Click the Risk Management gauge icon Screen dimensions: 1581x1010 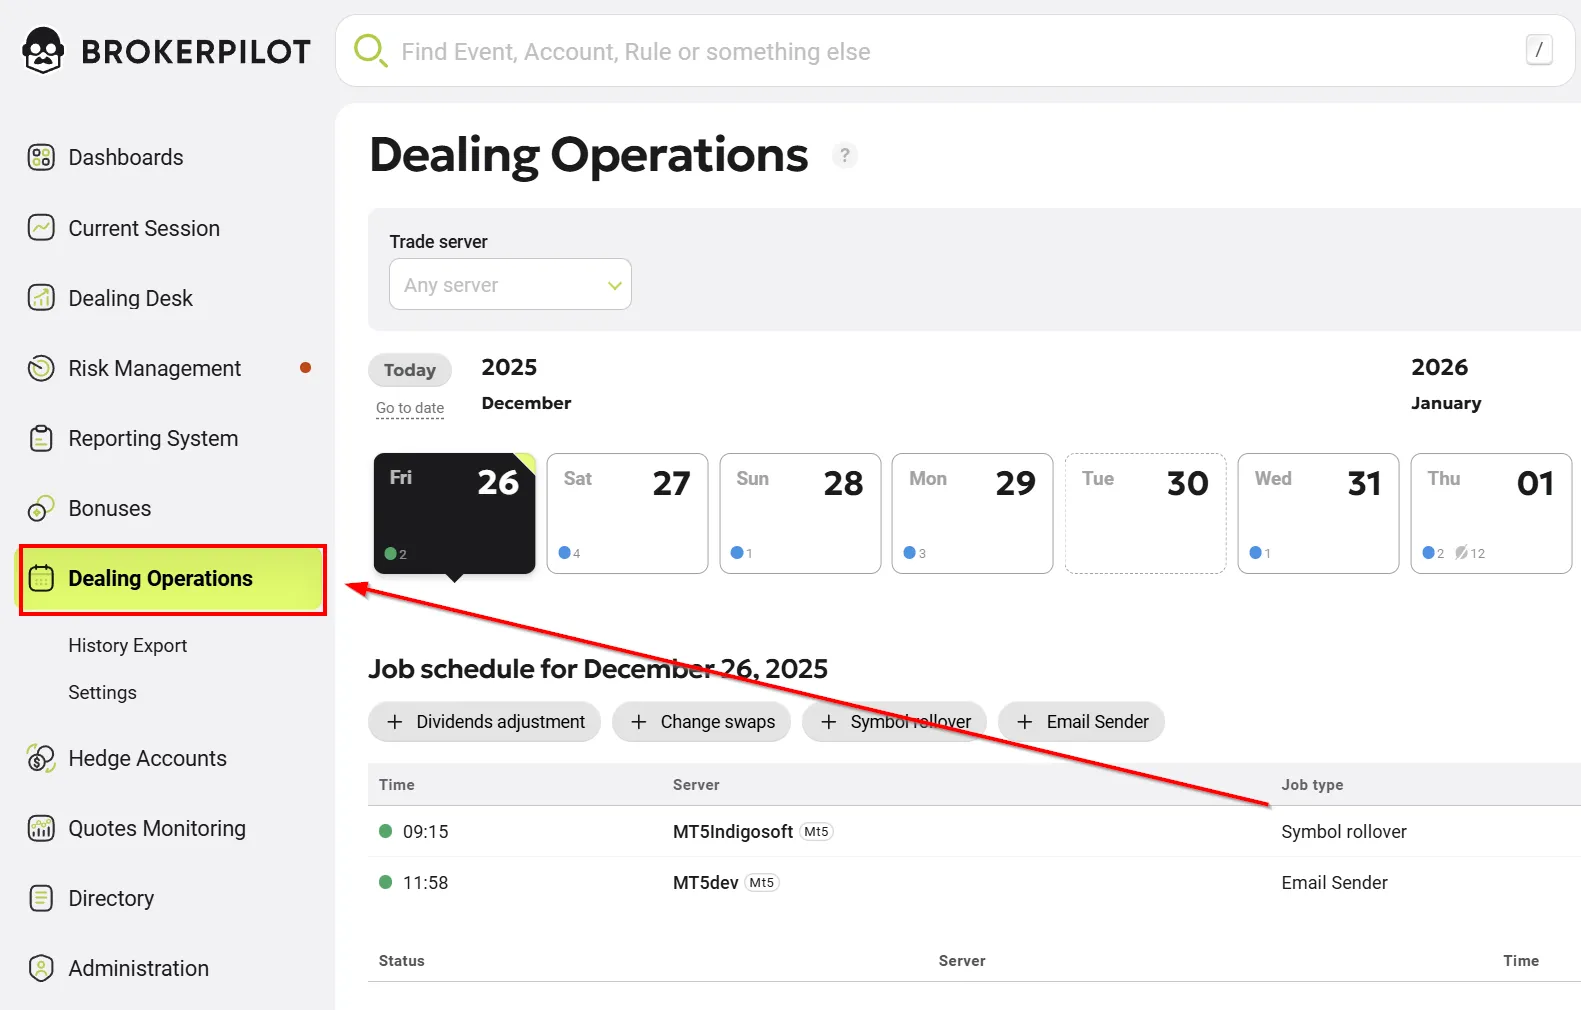[x=41, y=368]
